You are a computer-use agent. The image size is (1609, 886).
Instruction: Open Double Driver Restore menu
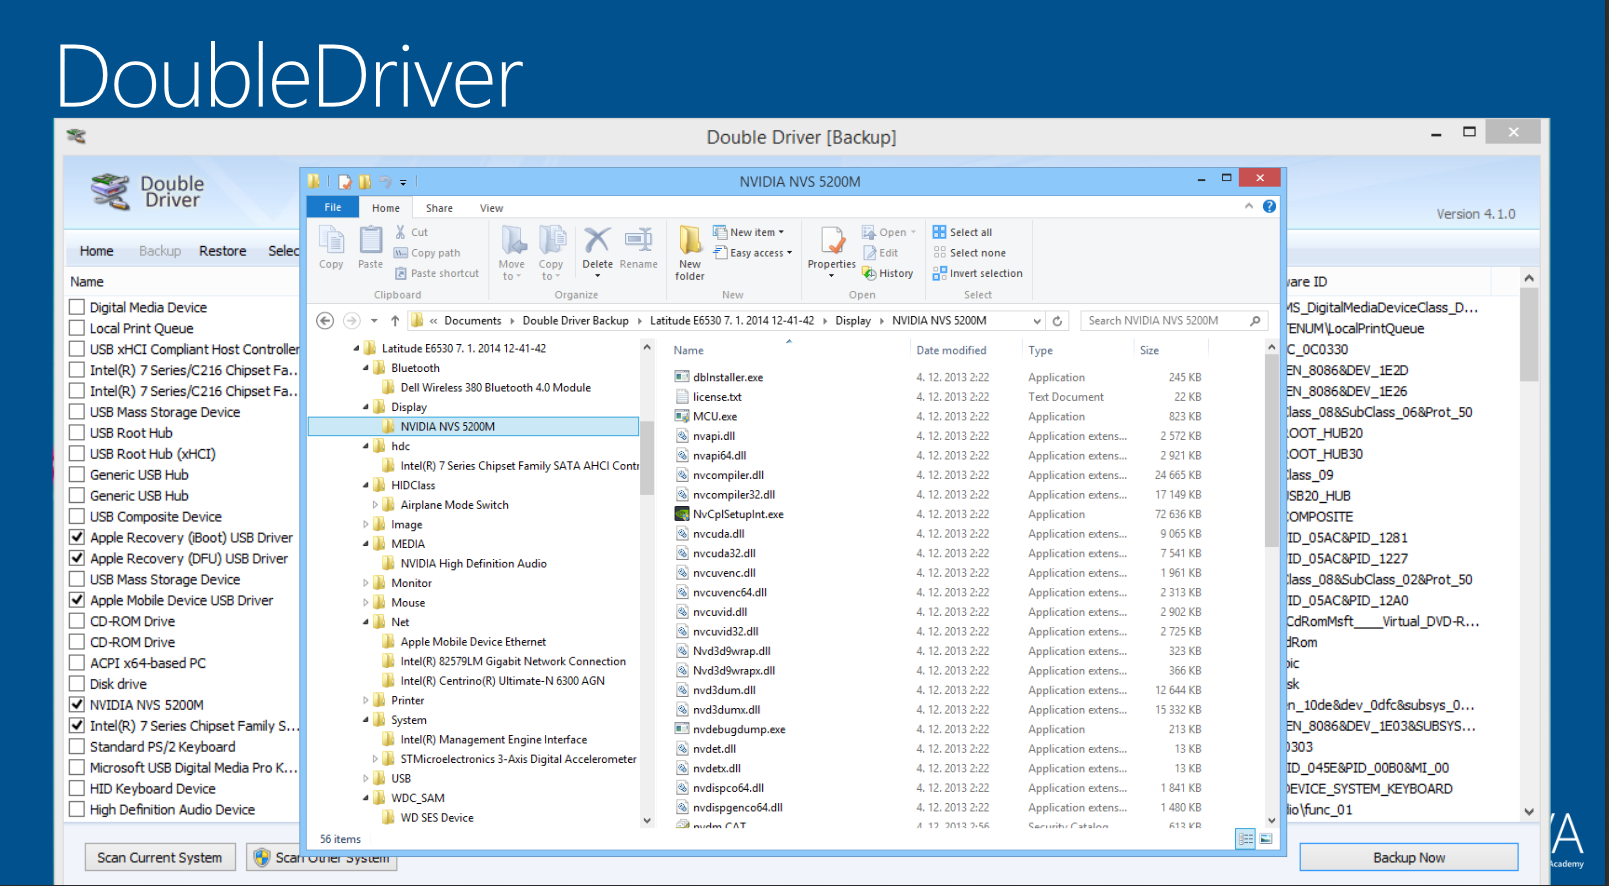tap(222, 251)
